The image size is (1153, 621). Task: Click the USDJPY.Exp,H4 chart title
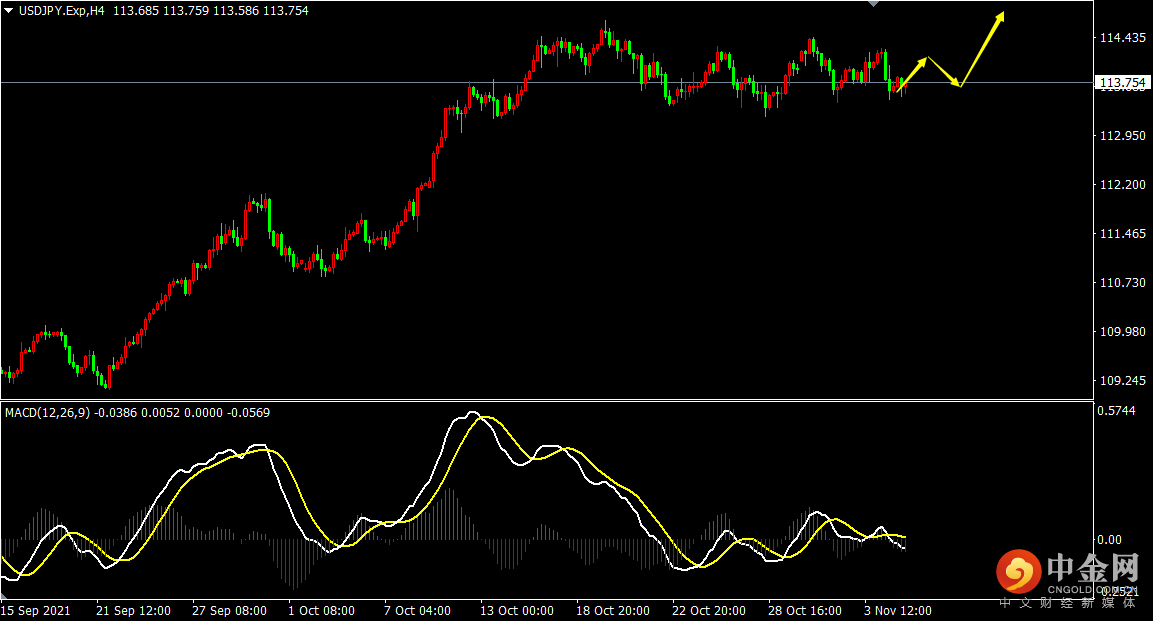click(x=62, y=11)
